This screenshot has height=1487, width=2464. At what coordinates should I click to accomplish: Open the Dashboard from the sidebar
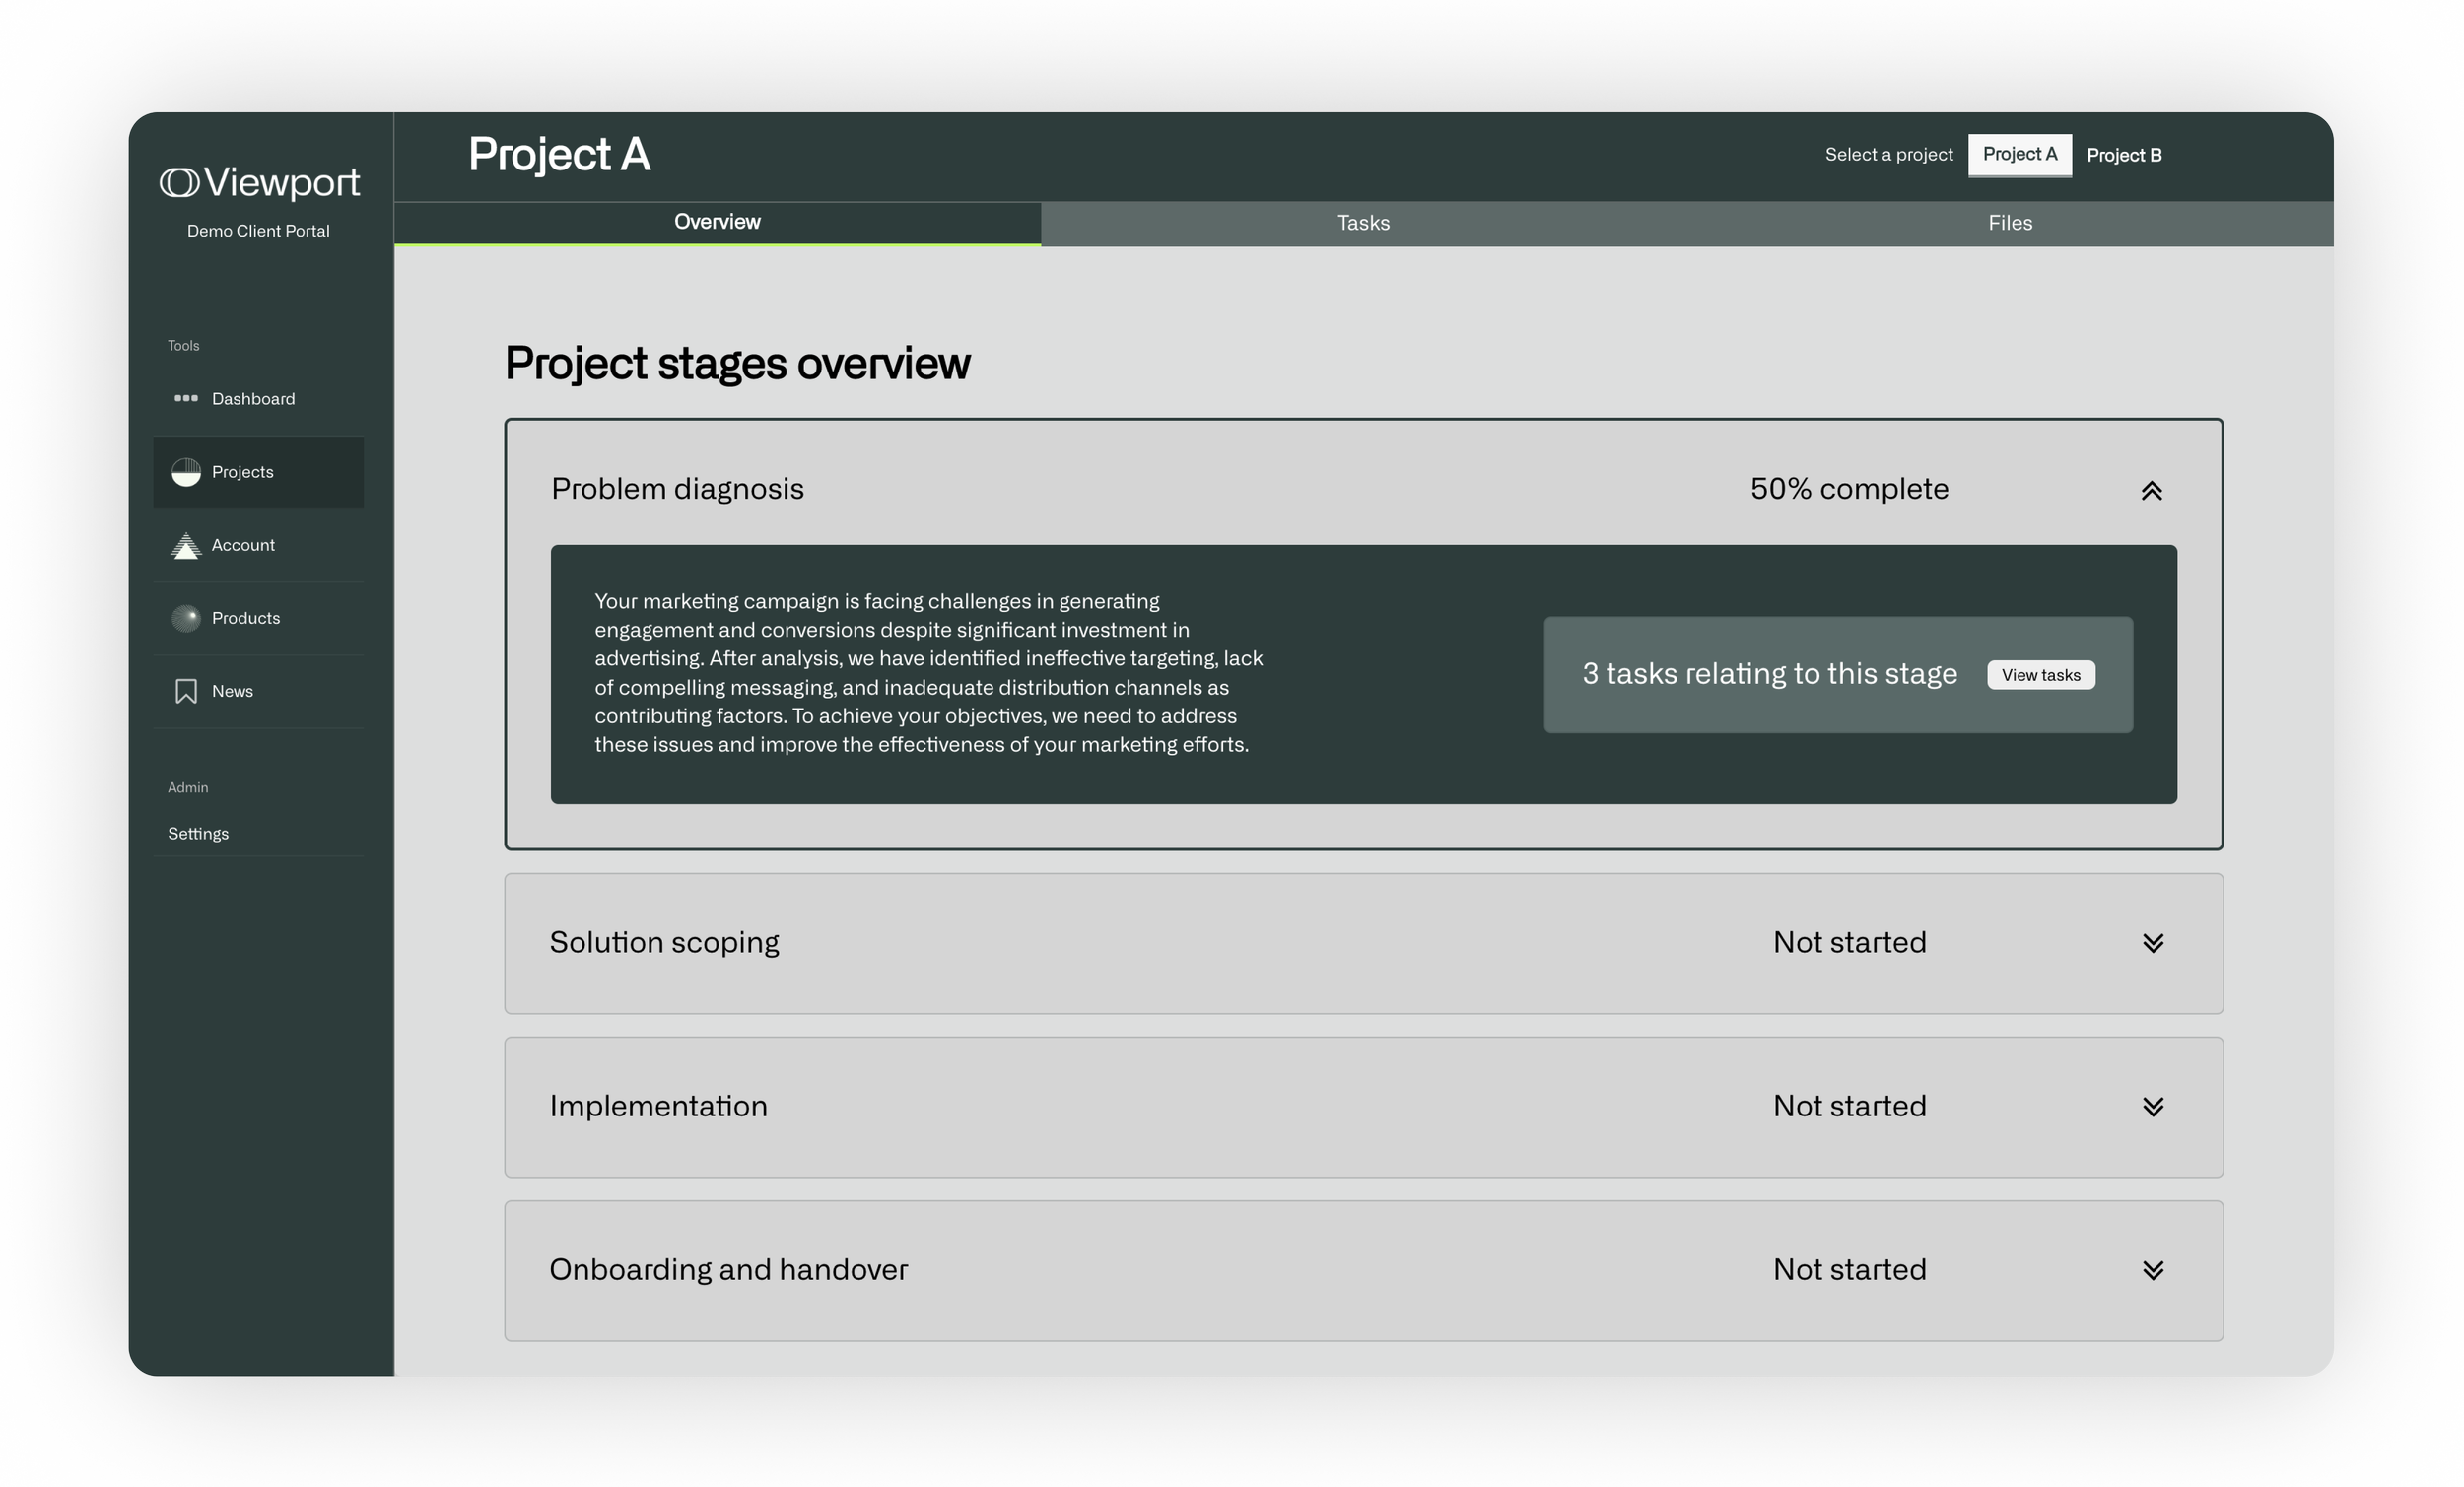point(252,398)
